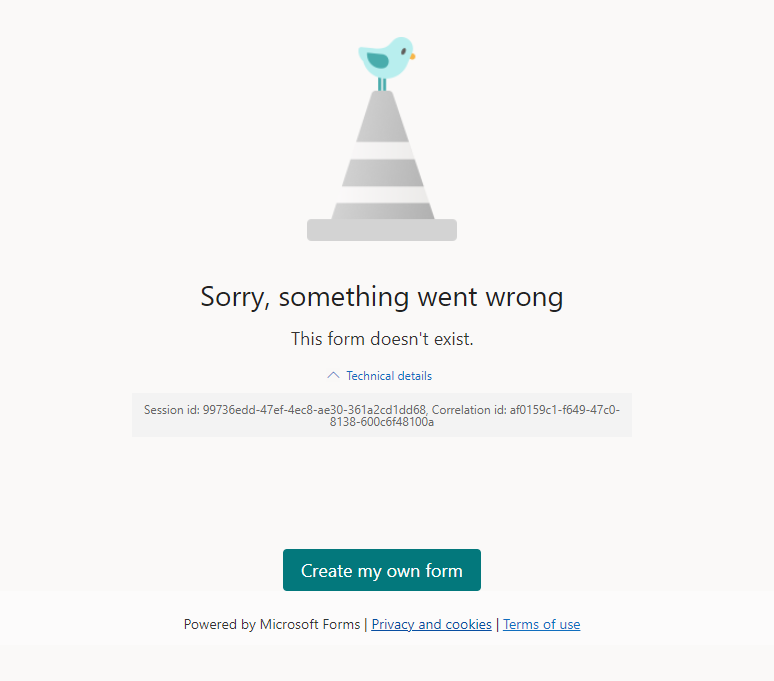Click the 'This form doesn't exist.' message
This screenshot has height=681, width=774.
point(382,339)
